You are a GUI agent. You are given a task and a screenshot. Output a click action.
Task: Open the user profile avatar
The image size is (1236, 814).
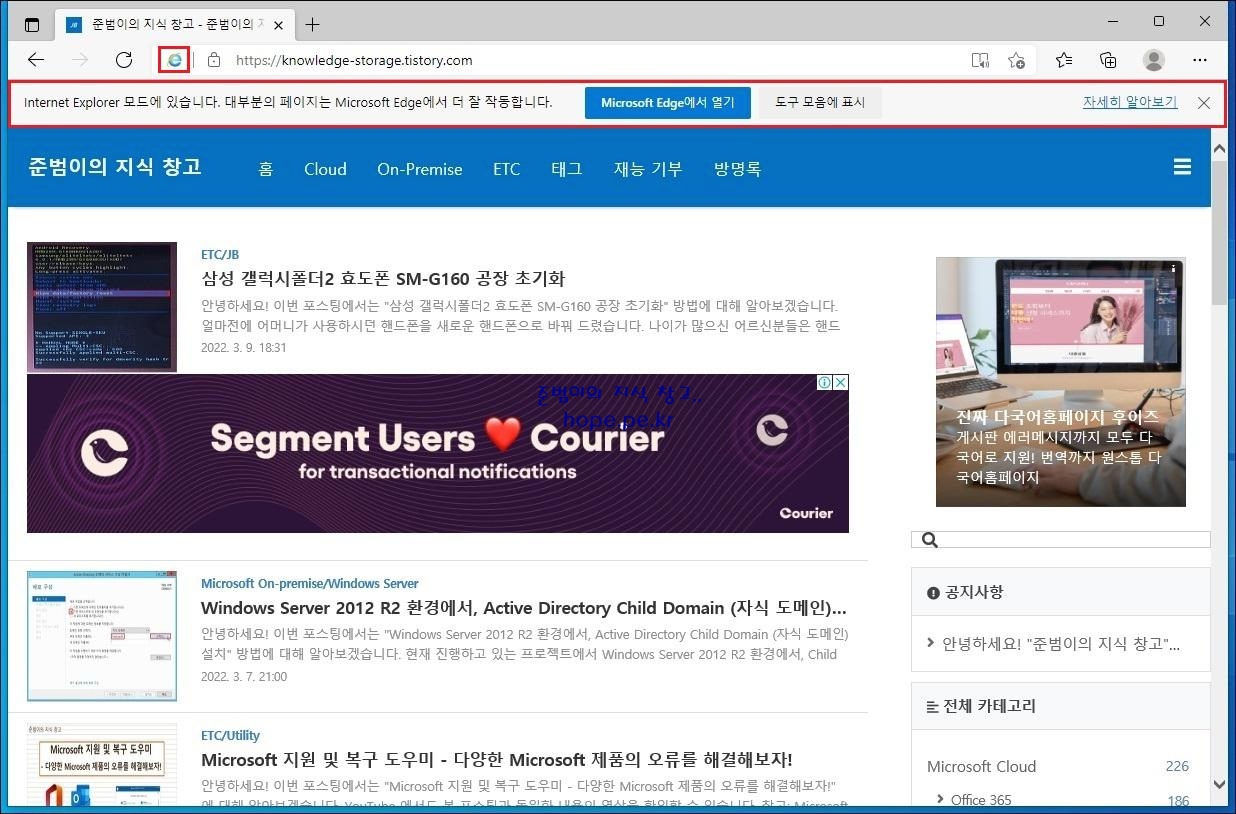[1154, 60]
